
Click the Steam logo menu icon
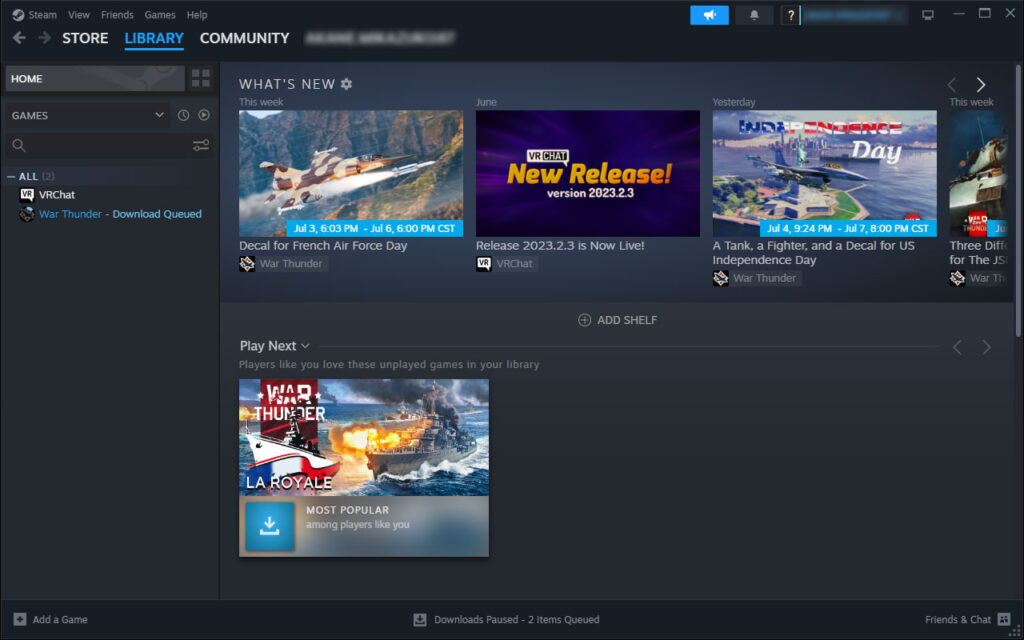[x=18, y=14]
